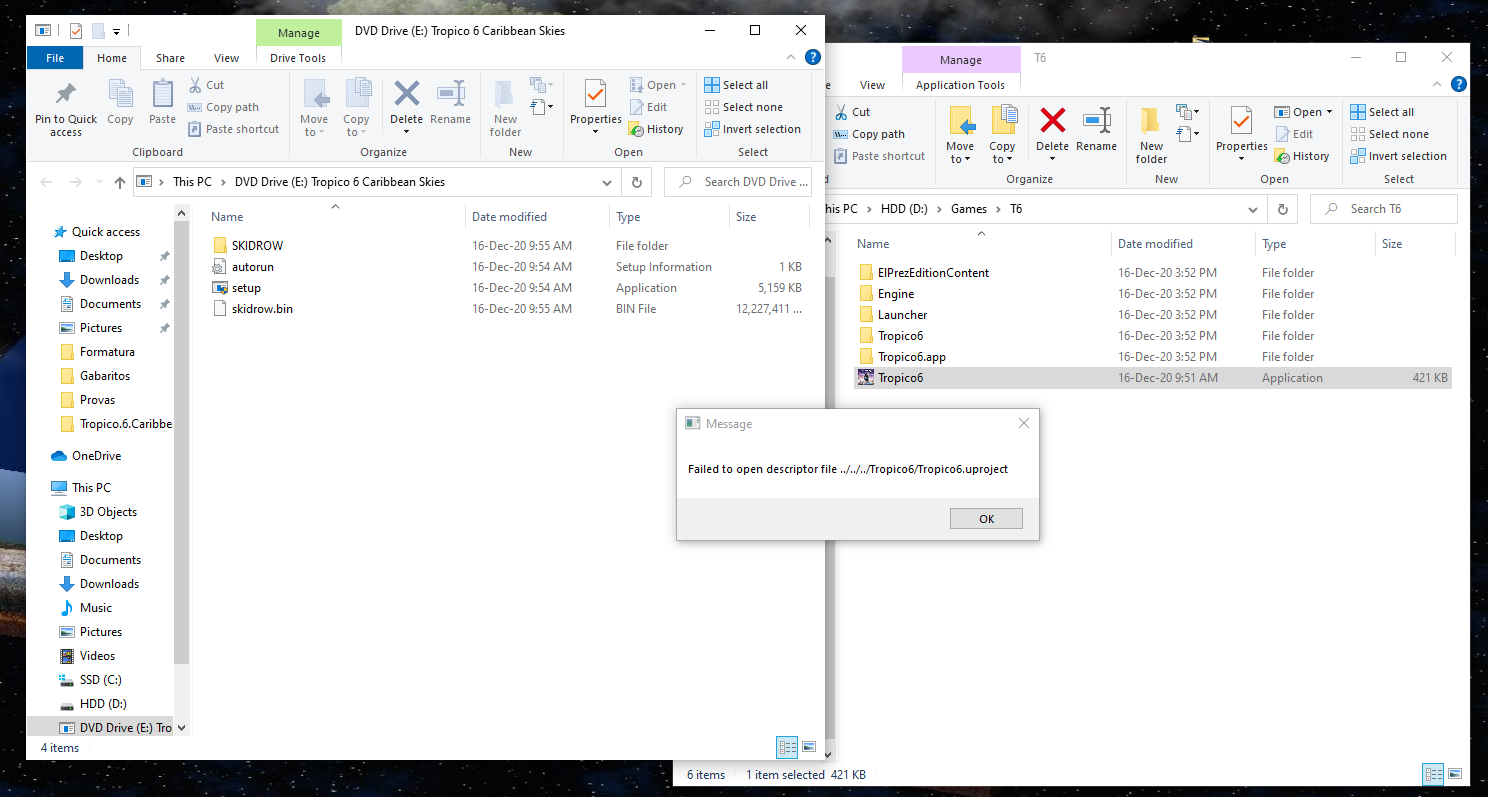1488x797 pixels.
Task: Click Properties icon in T6 window ribbon
Action: click(1241, 123)
